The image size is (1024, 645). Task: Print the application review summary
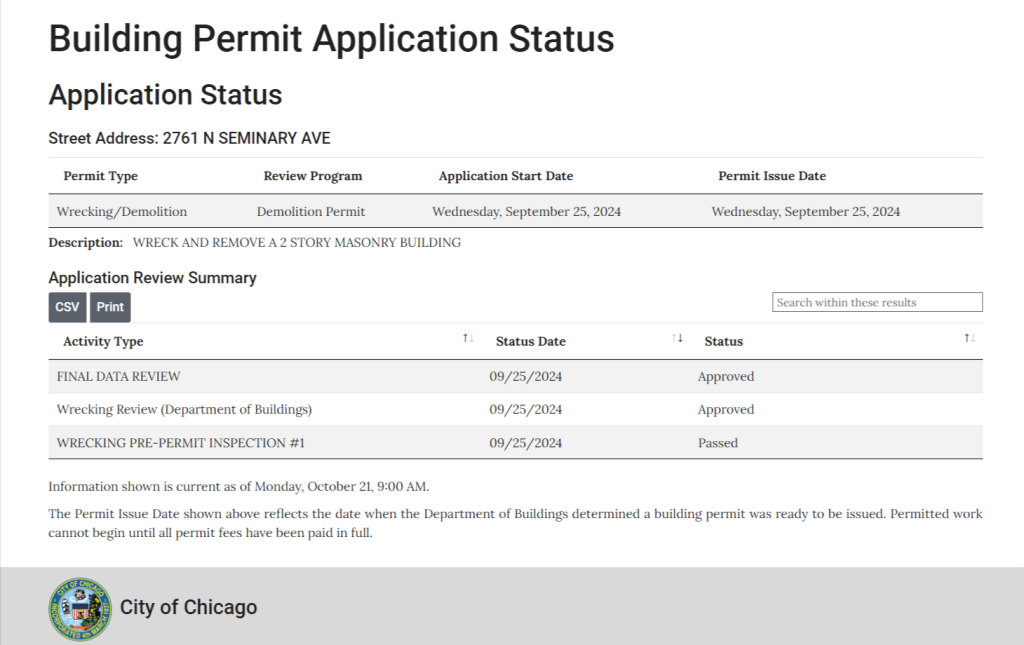[110, 307]
